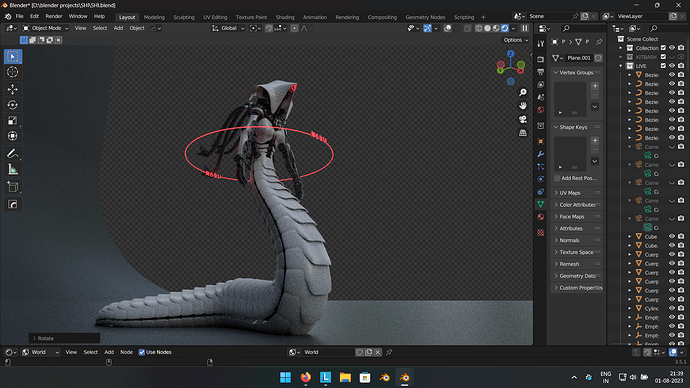The width and height of the screenshot is (690, 388).
Task: Open the Material properties tab
Action: 540,217
